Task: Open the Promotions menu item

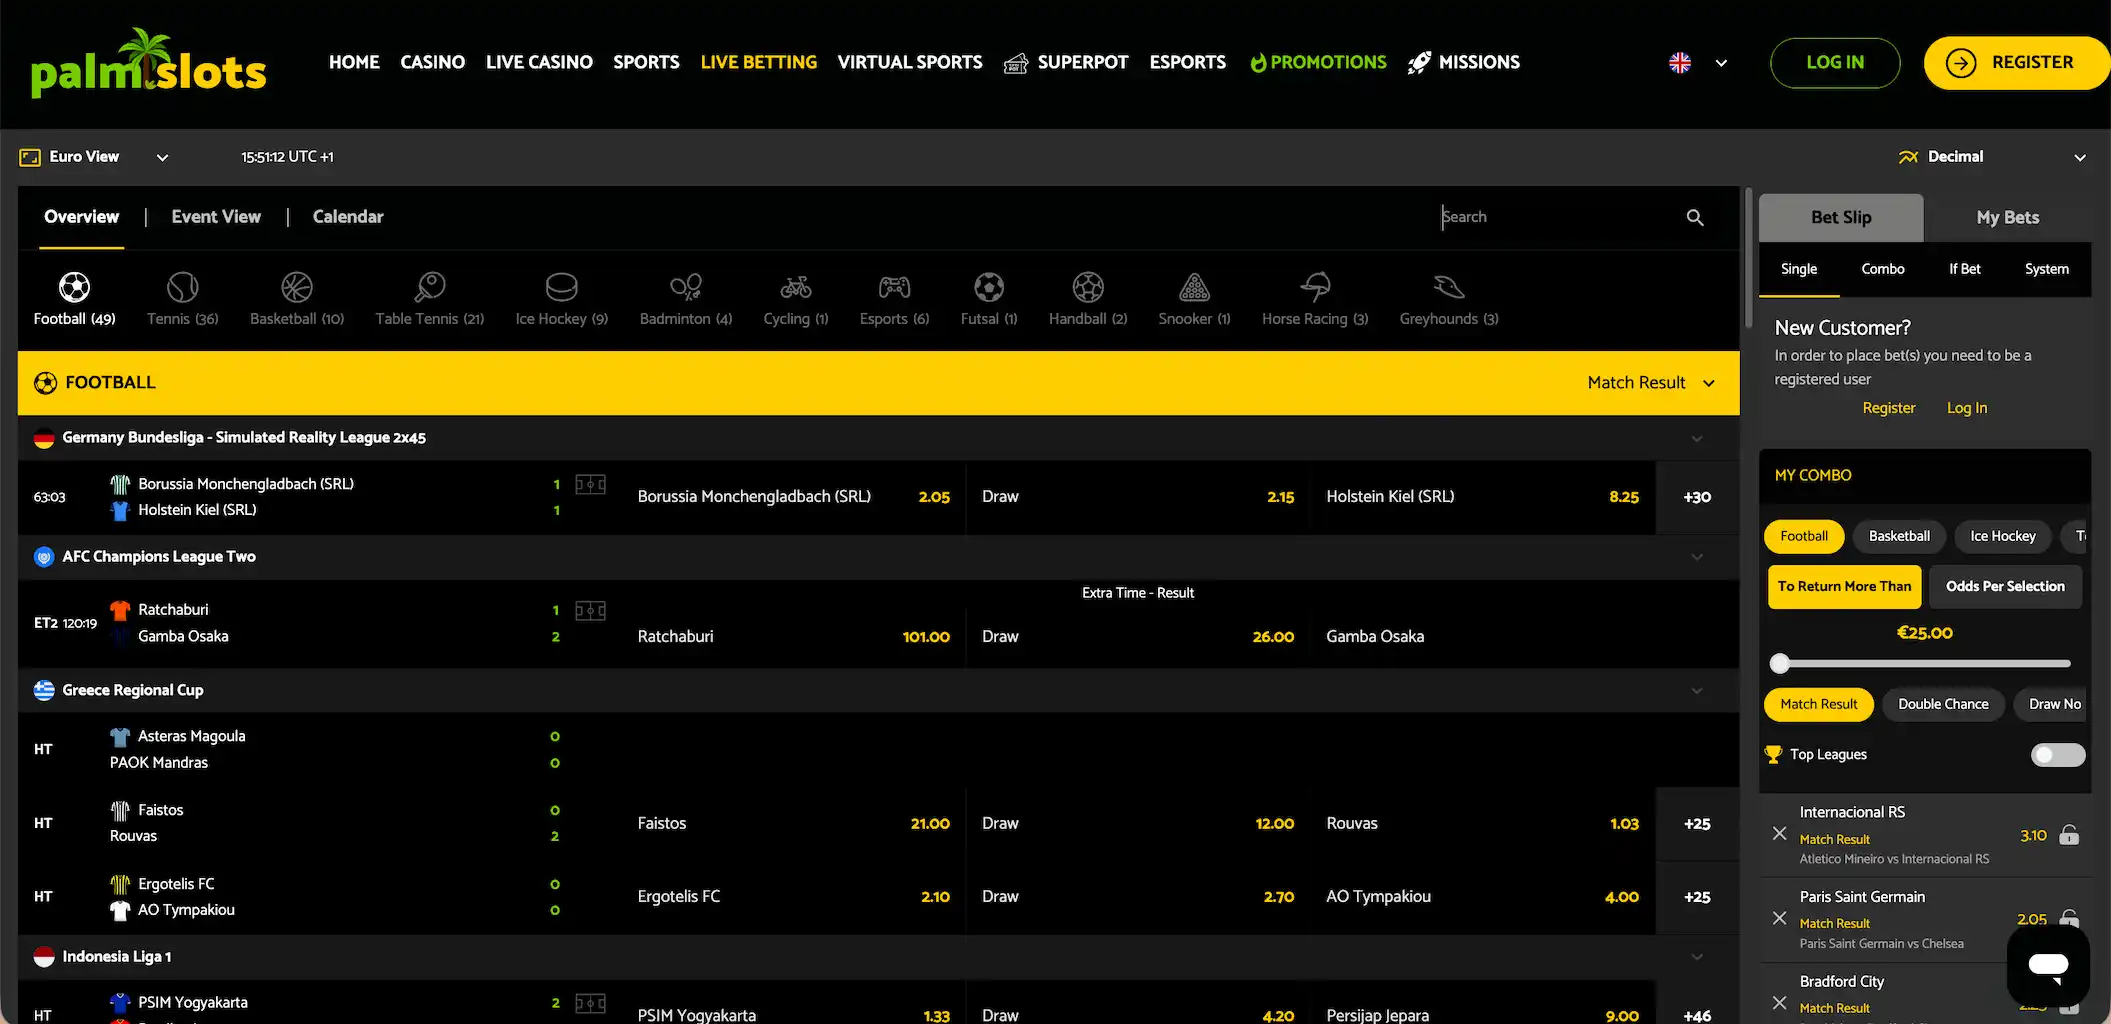Action: pos(1318,63)
